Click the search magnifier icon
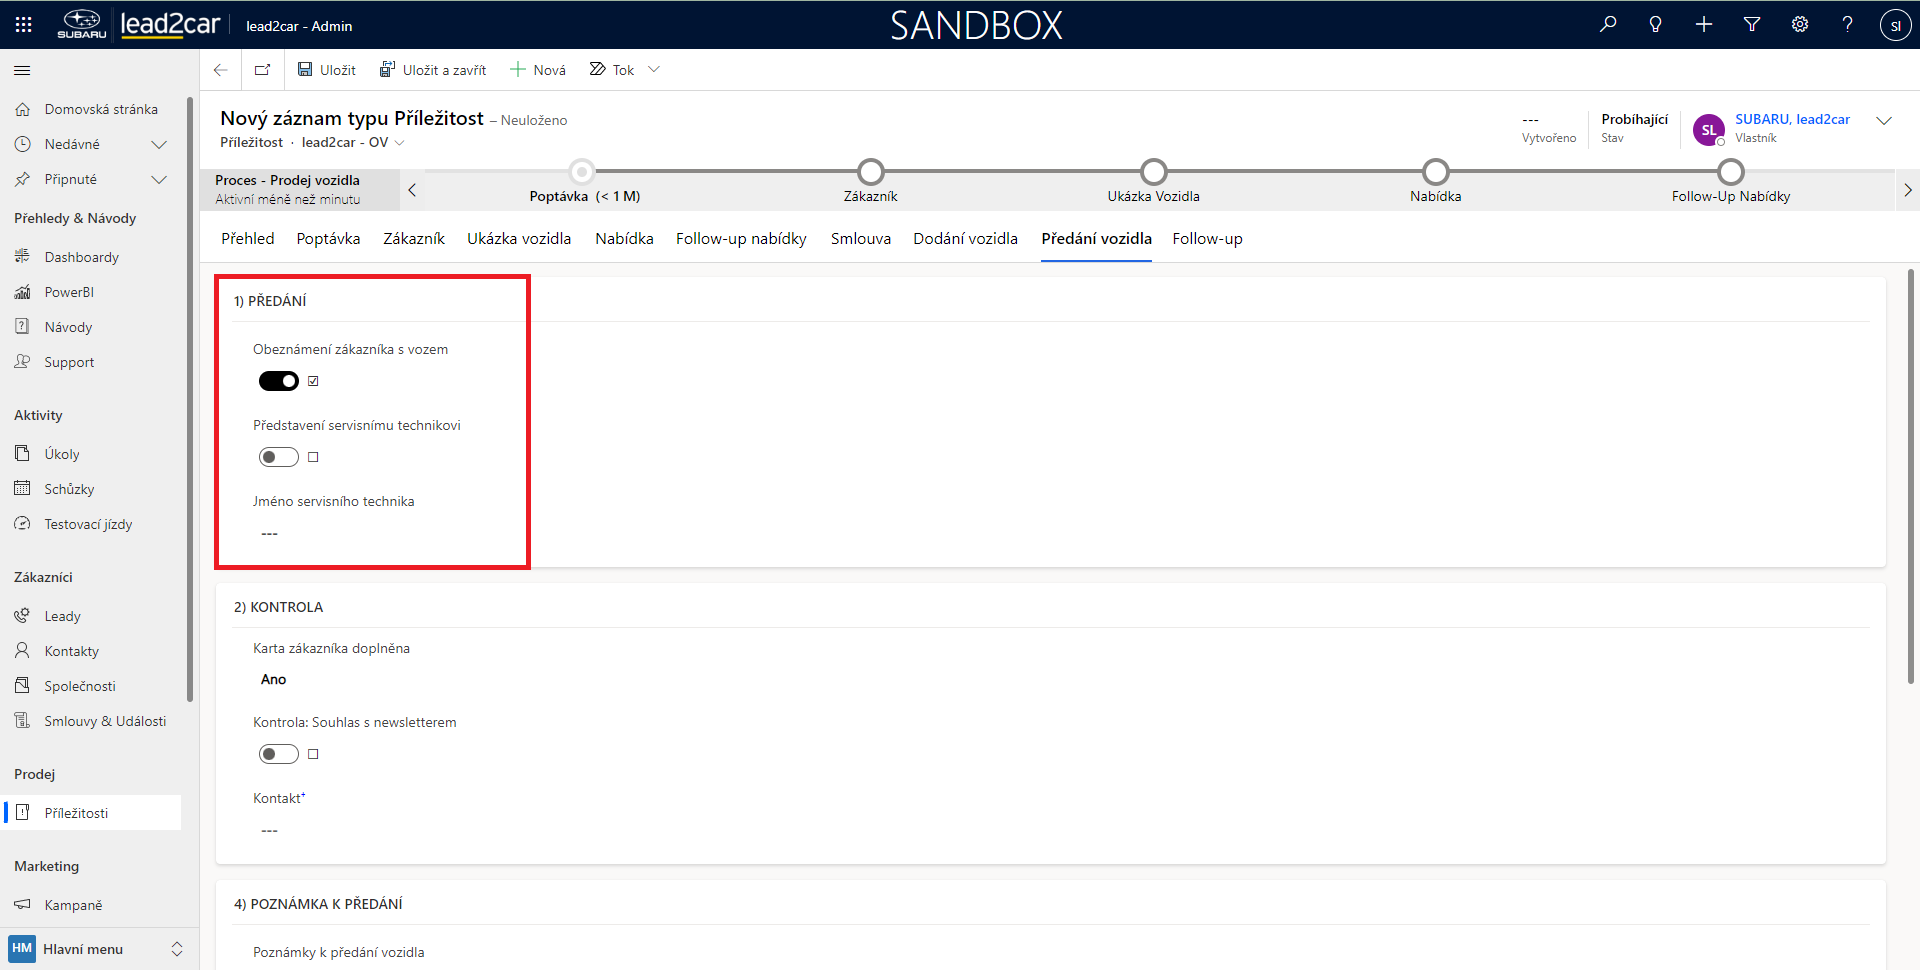Screen dimensions: 1920x970 coord(1608,25)
